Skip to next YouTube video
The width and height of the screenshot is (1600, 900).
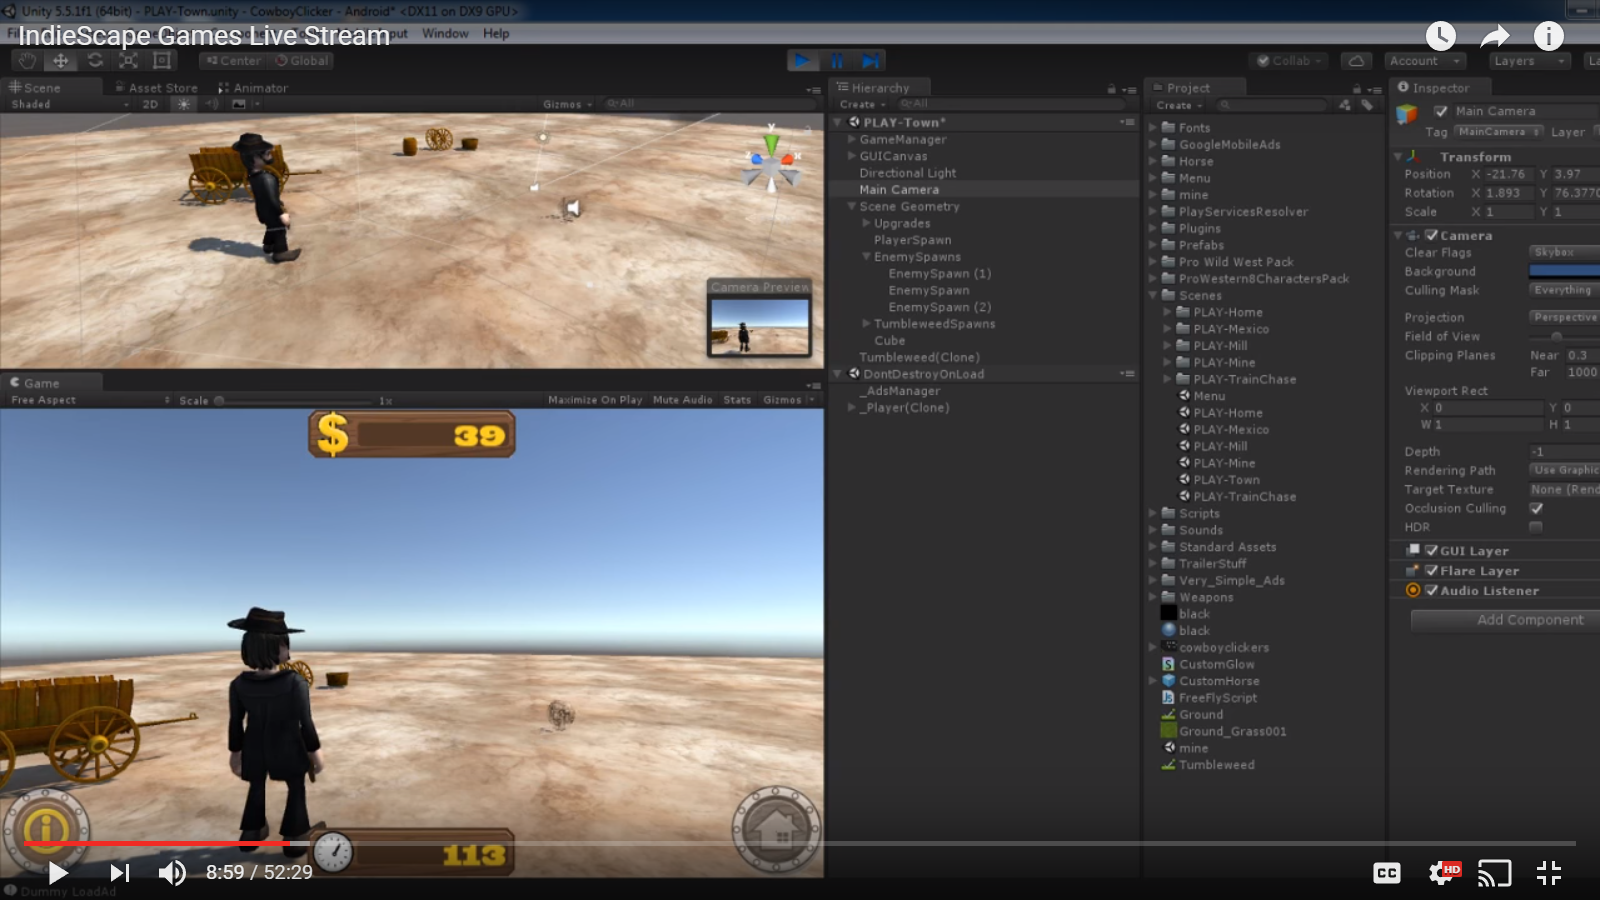[120, 873]
